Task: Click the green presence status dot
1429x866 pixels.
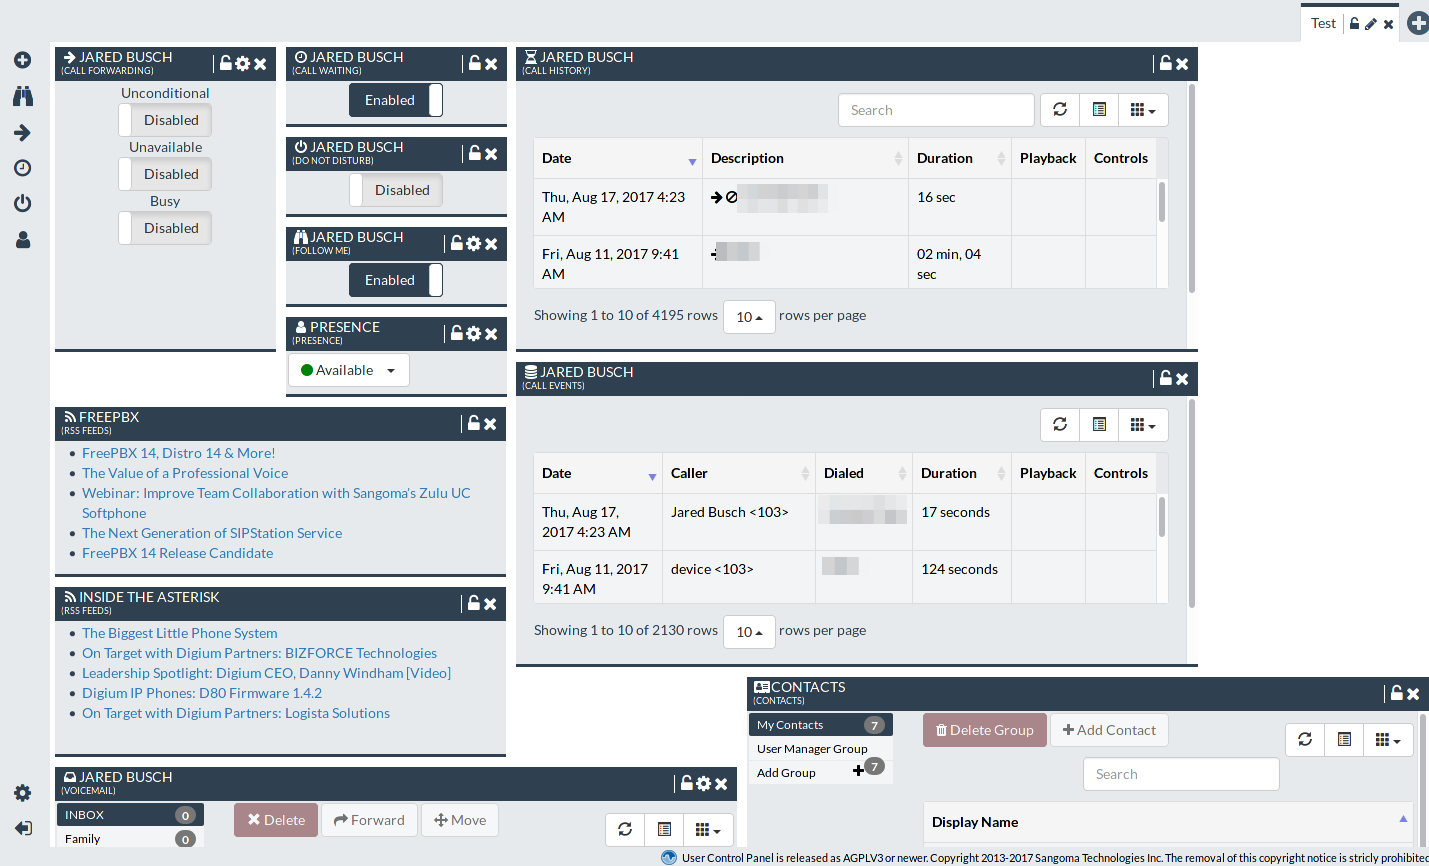Action: coord(308,369)
